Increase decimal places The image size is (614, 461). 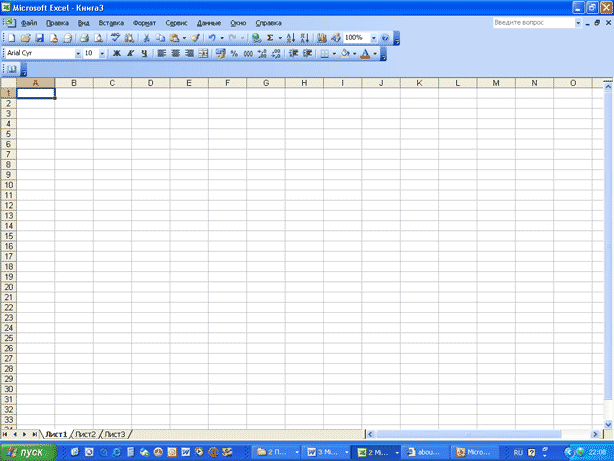[262, 53]
